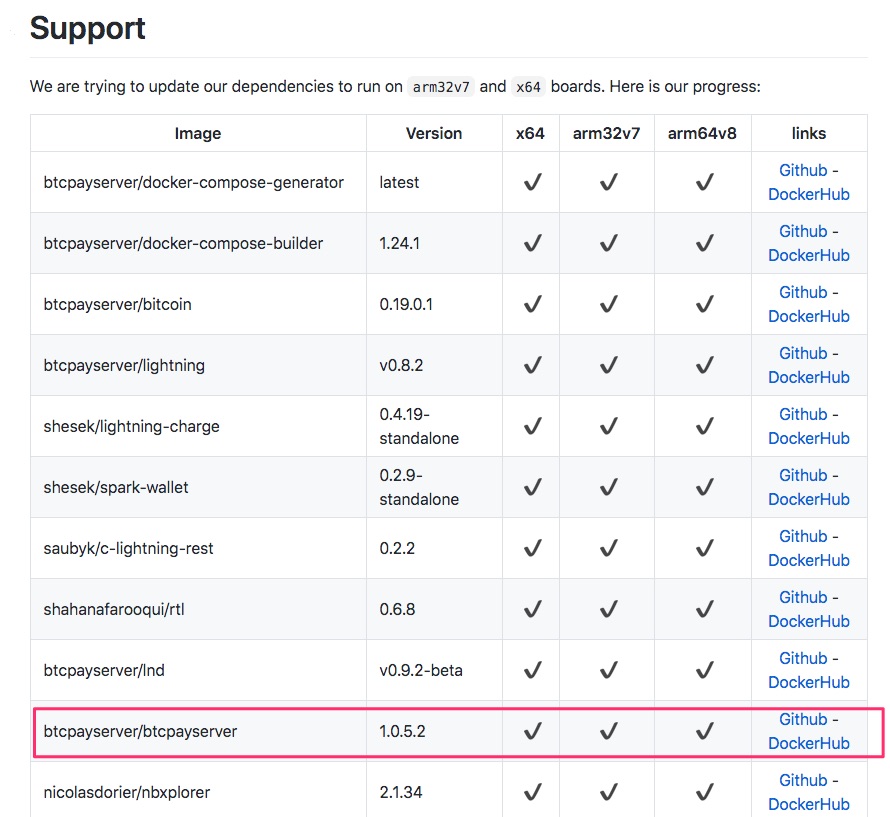Open Github link for shesek/lightning-charge
The image size is (890, 817).
(x=803, y=414)
